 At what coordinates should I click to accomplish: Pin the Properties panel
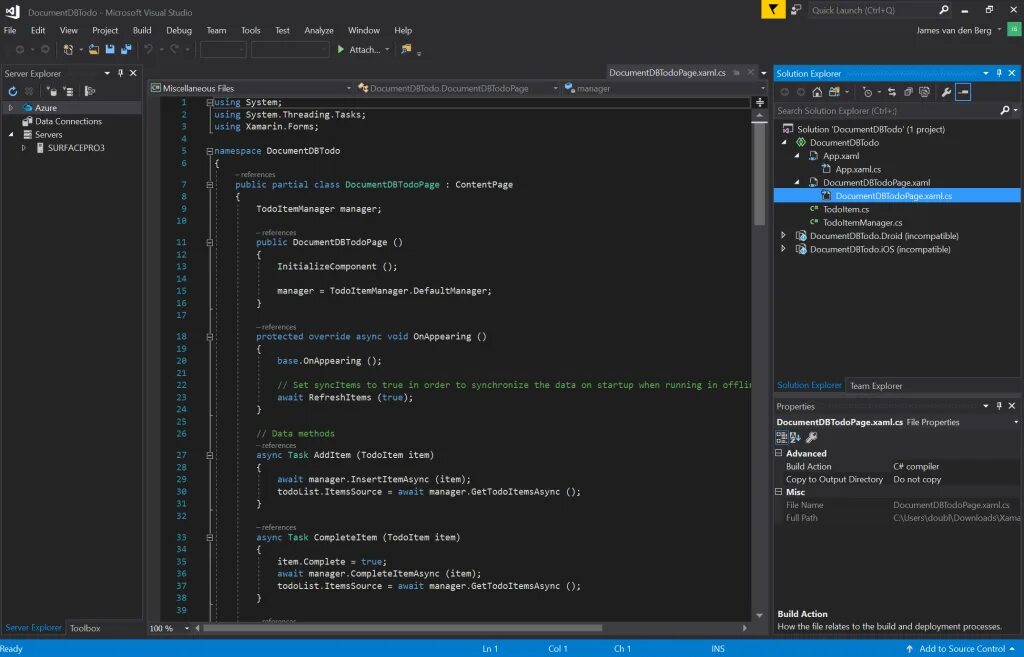999,406
